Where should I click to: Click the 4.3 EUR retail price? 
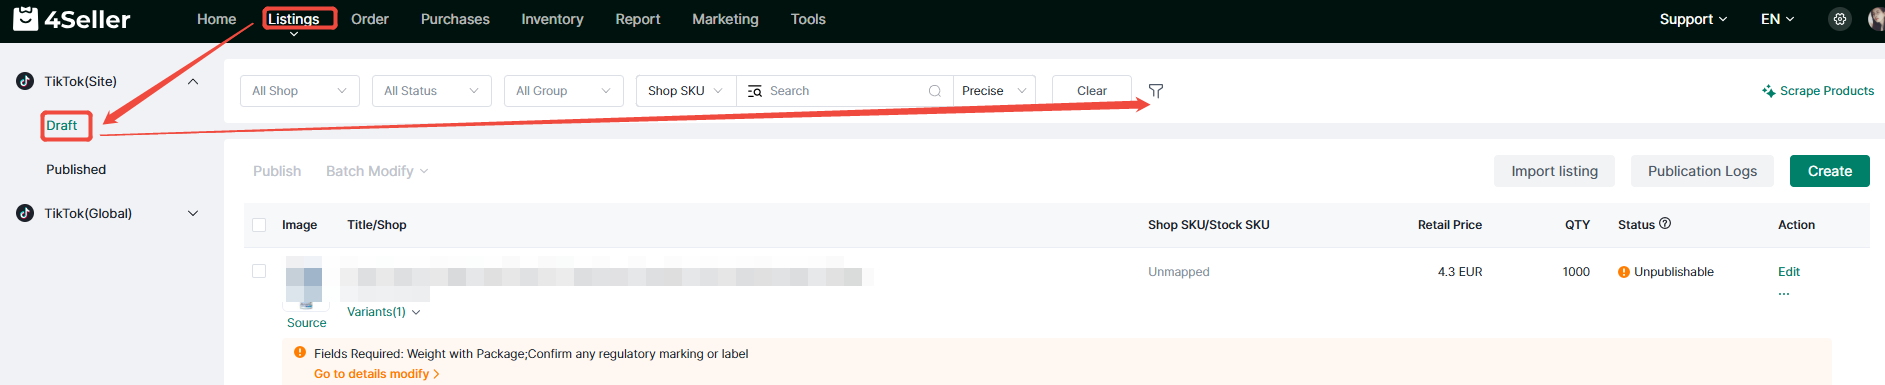(x=1460, y=272)
